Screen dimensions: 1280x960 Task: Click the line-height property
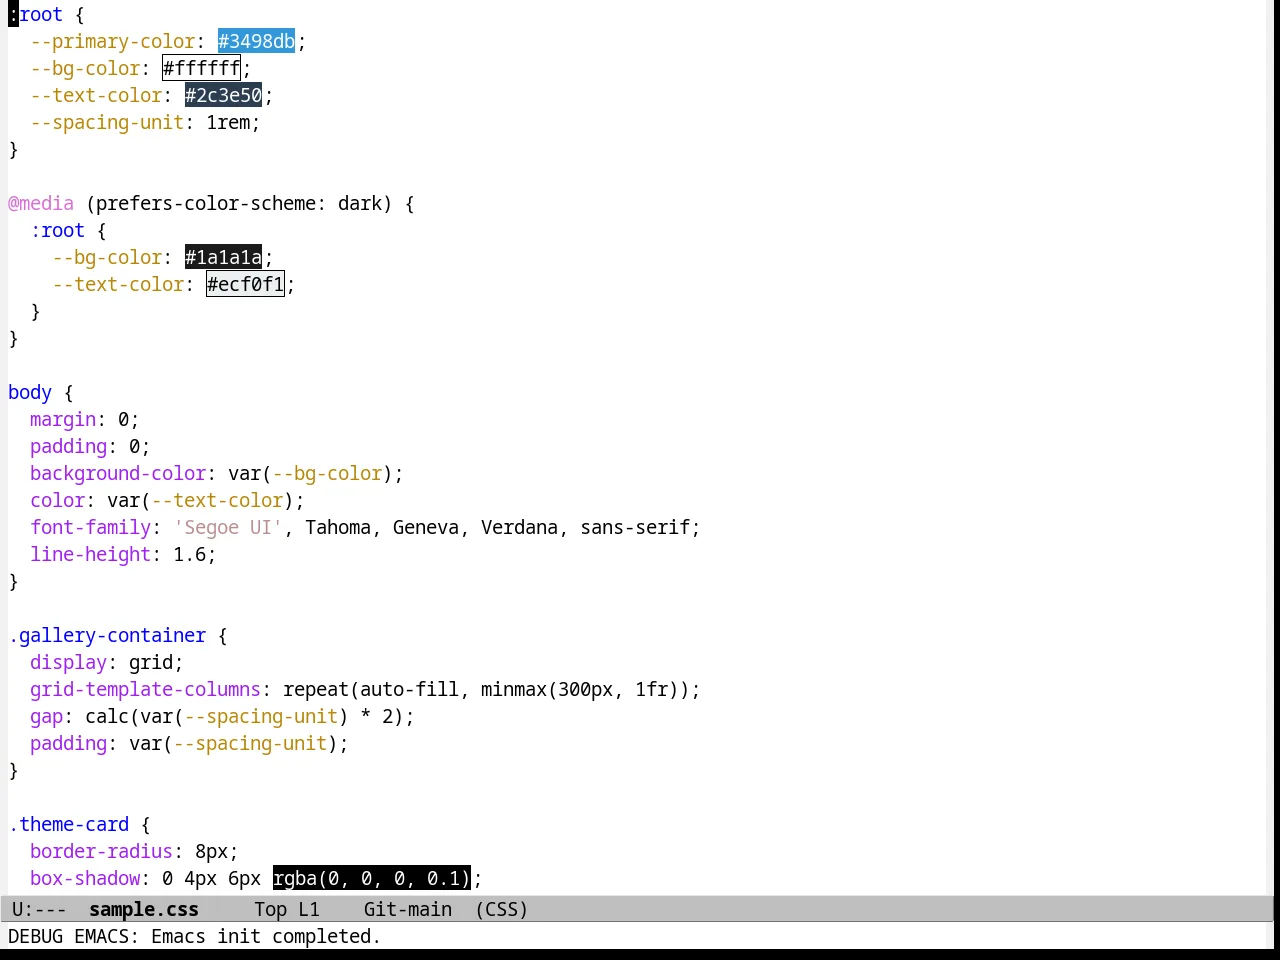coord(91,554)
